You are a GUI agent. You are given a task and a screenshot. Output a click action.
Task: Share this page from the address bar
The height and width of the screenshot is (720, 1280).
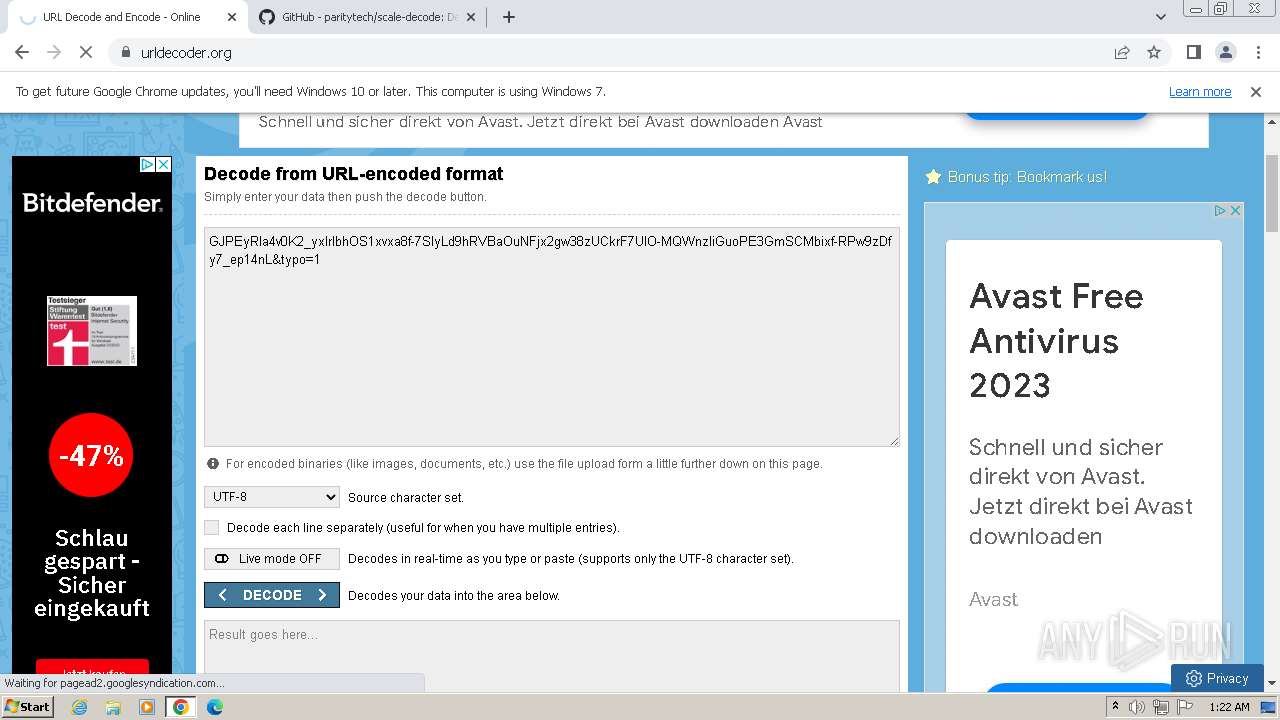1122,52
